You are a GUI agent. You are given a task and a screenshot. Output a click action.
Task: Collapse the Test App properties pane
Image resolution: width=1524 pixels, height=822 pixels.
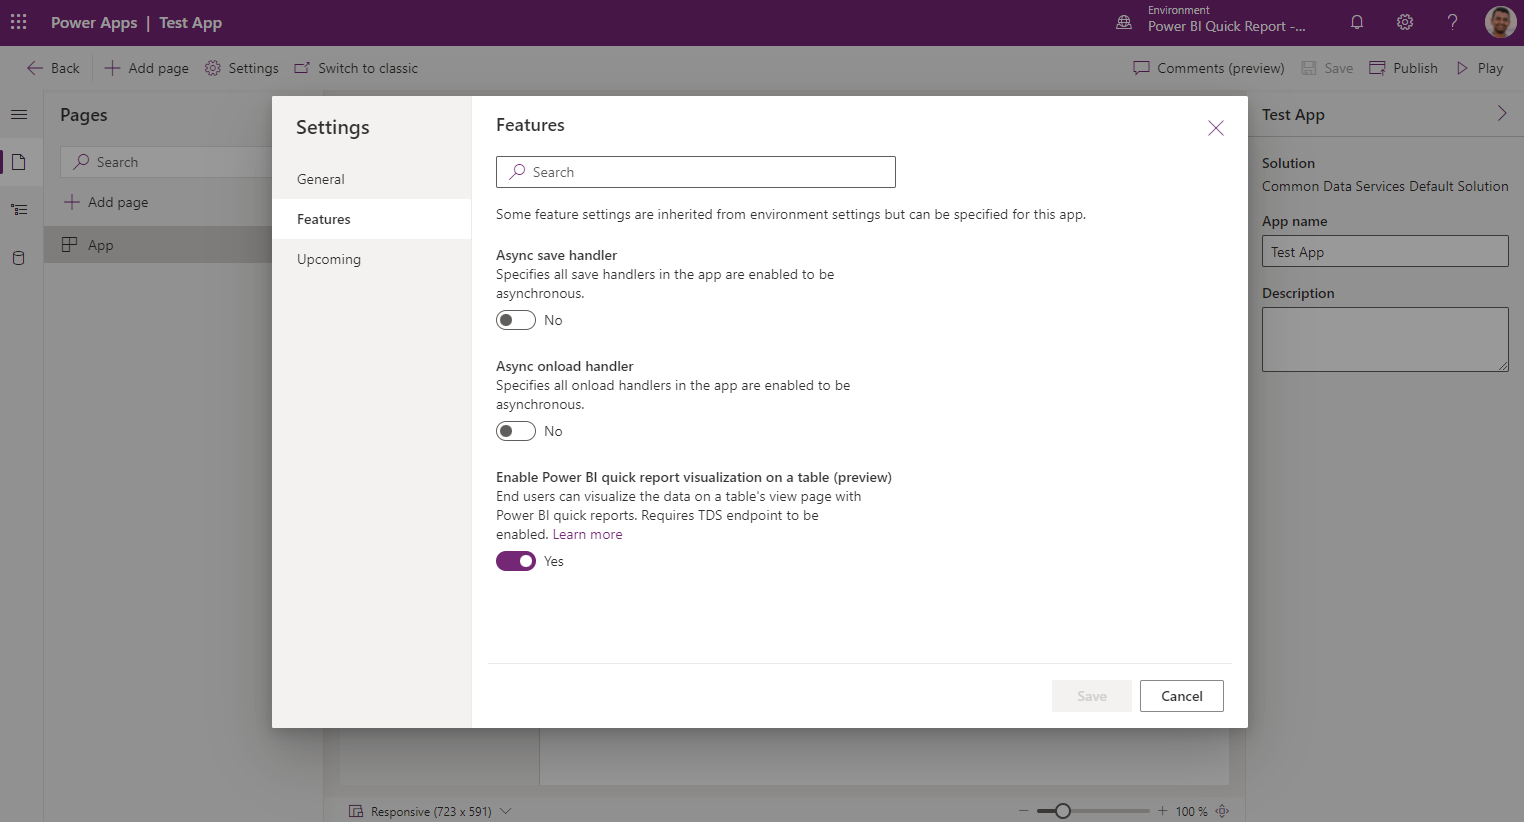click(1501, 114)
